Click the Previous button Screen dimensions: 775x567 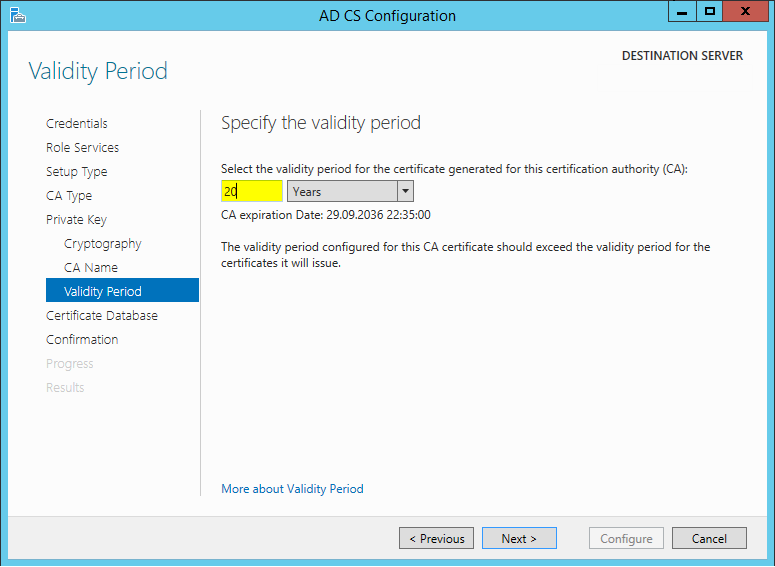pos(436,538)
